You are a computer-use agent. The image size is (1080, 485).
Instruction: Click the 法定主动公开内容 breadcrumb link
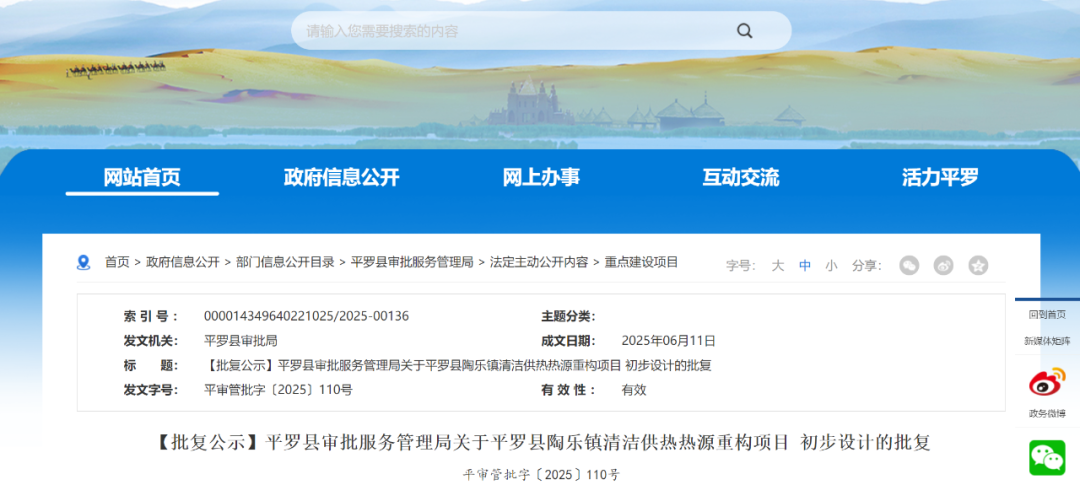pos(539,262)
